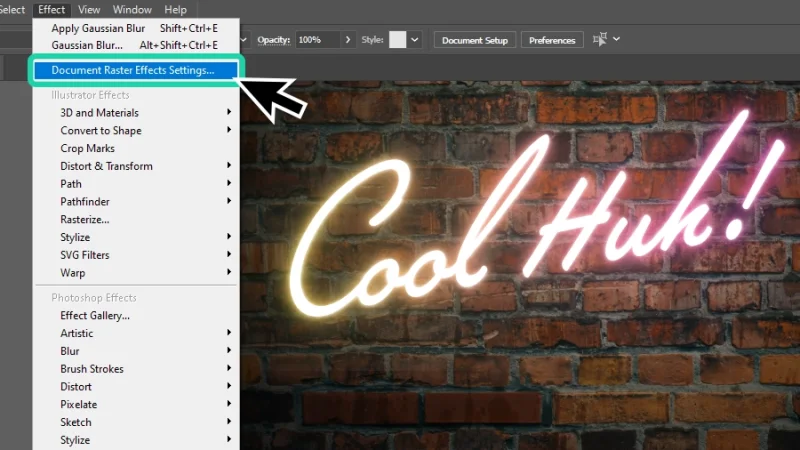Open the Effect menu in menu bar
800x450 pixels.
pos(52,10)
